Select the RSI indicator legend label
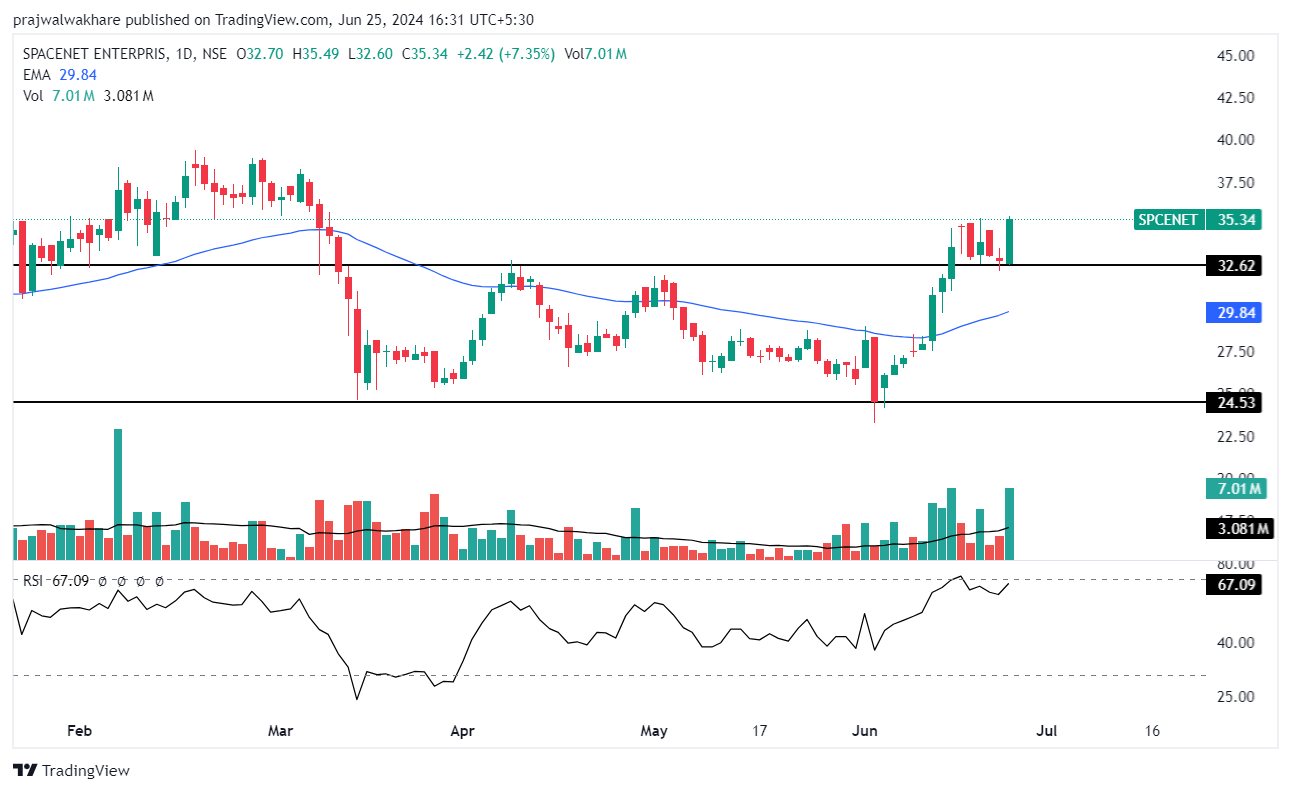 point(35,581)
